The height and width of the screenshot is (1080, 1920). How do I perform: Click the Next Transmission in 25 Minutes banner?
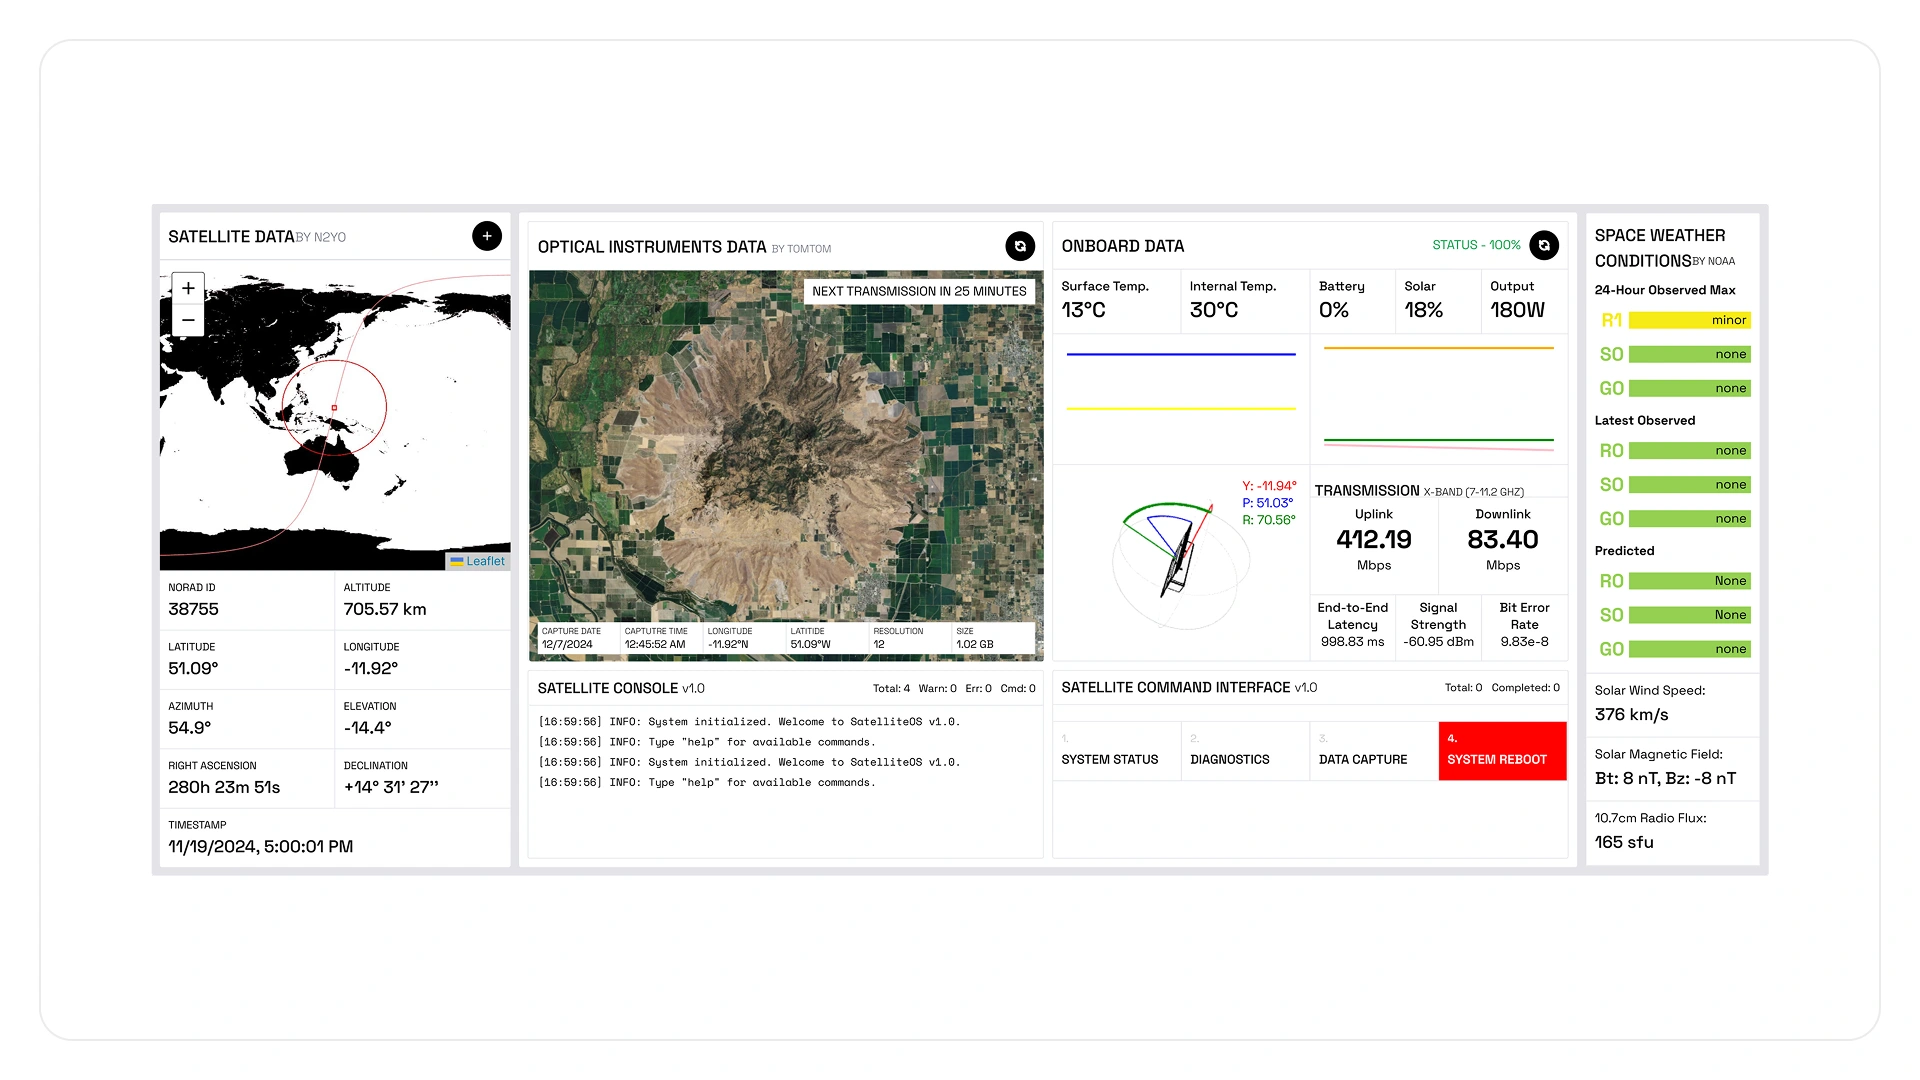[x=918, y=291]
